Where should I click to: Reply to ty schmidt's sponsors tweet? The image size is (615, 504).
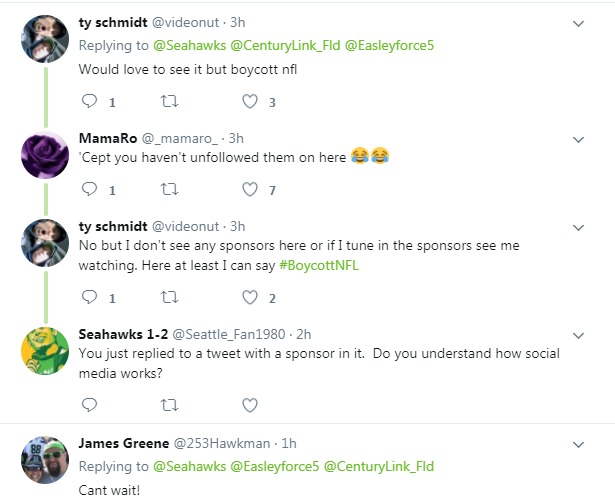click(89, 297)
